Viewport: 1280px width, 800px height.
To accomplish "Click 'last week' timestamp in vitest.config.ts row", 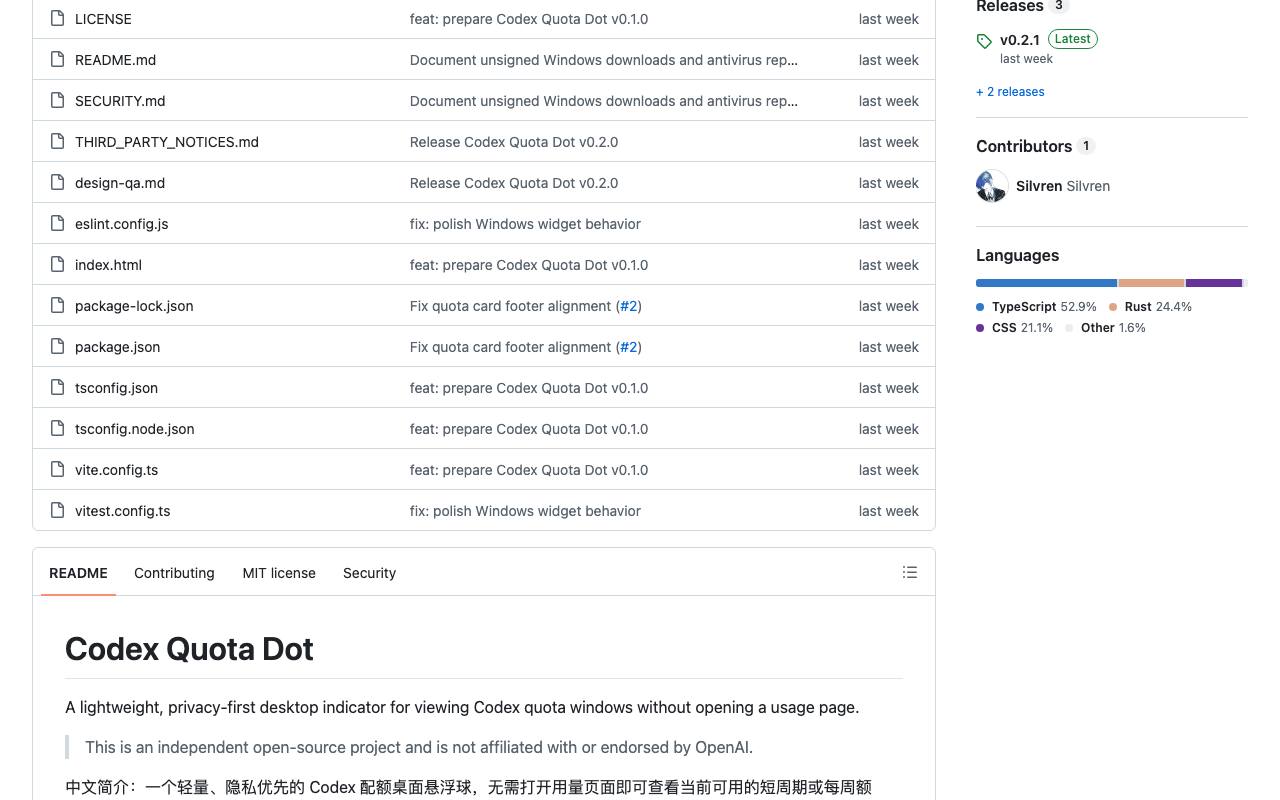I will [x=889, y=511].
